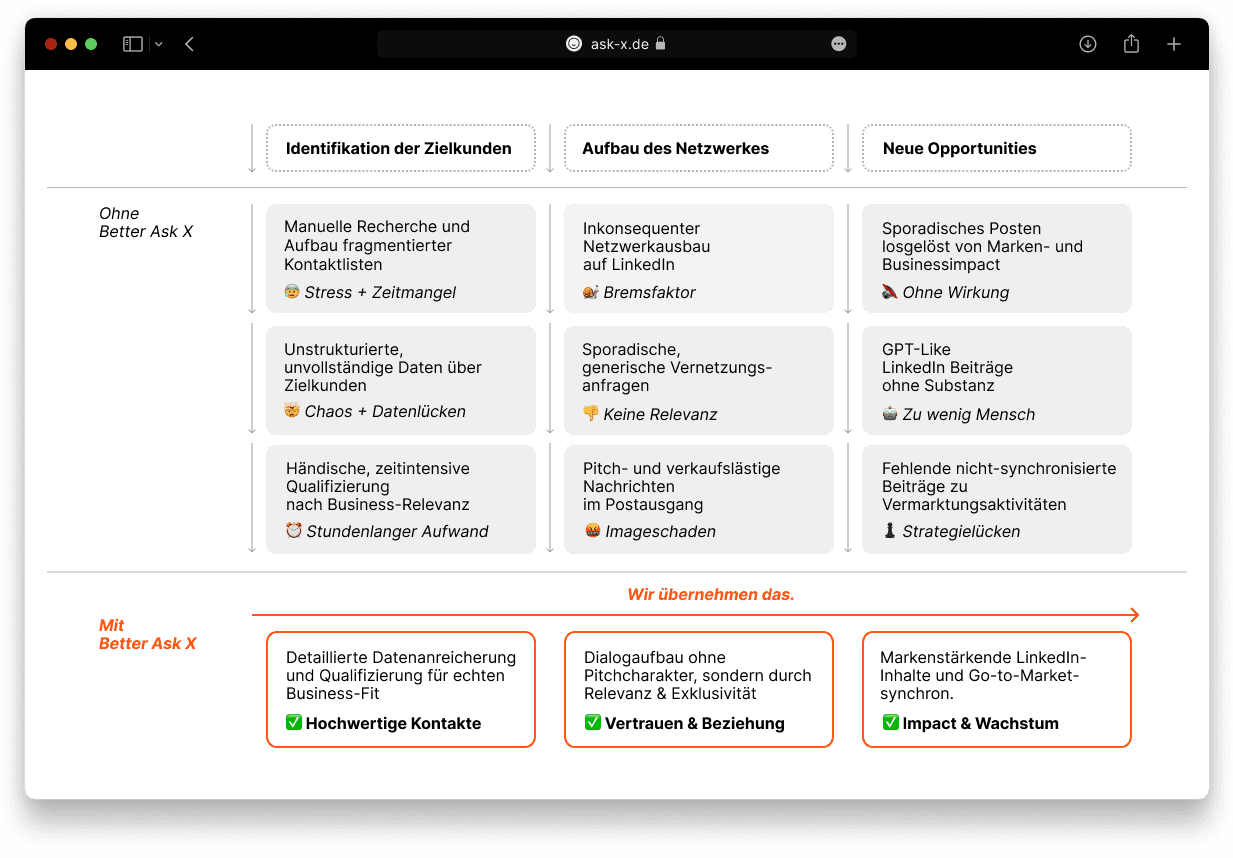Viewport: 1233px width, 858px height.
Task: Go back with the back arrow
Action: pyautogui.click(x=190, y=44)
